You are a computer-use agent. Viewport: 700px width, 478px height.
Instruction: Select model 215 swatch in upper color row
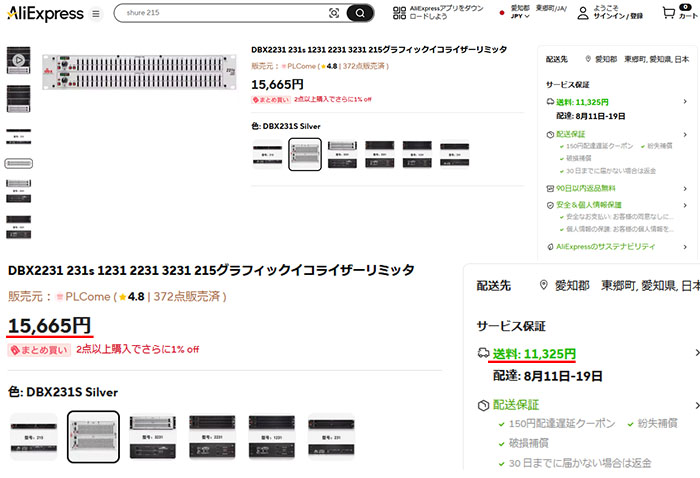click(267, 154)
